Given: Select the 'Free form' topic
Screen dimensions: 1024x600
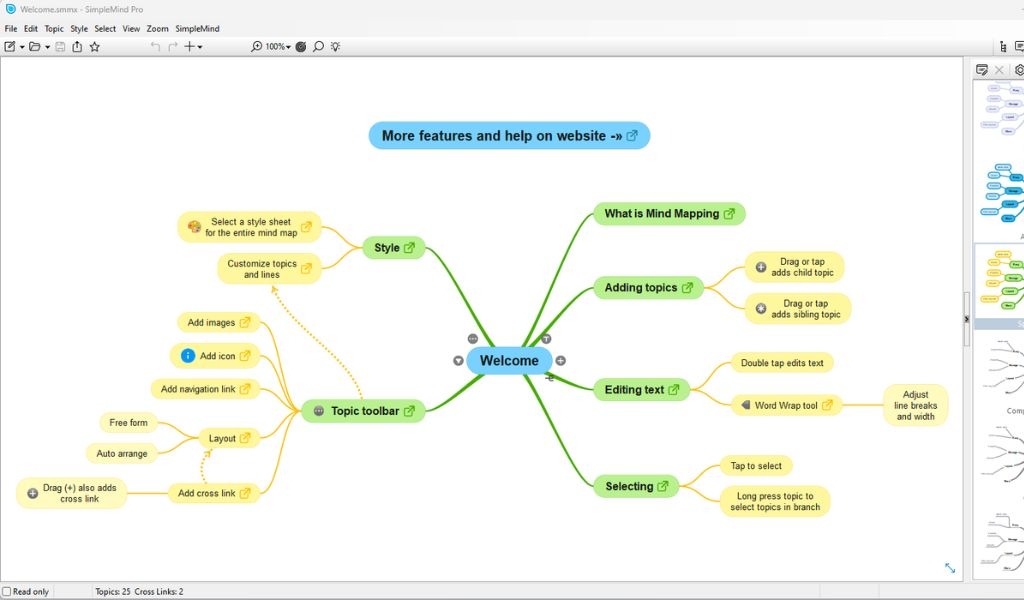Looking at the screenshot, I should point(129,422).
